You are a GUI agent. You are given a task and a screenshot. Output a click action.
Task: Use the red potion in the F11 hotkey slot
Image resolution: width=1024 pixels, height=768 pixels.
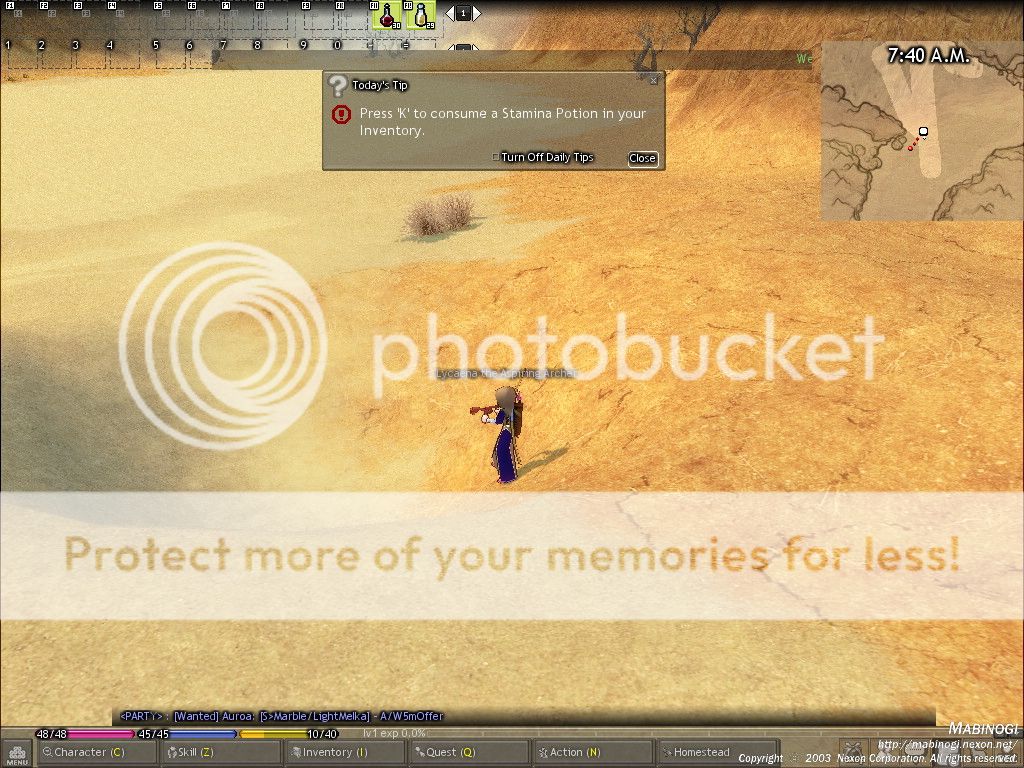387,15
